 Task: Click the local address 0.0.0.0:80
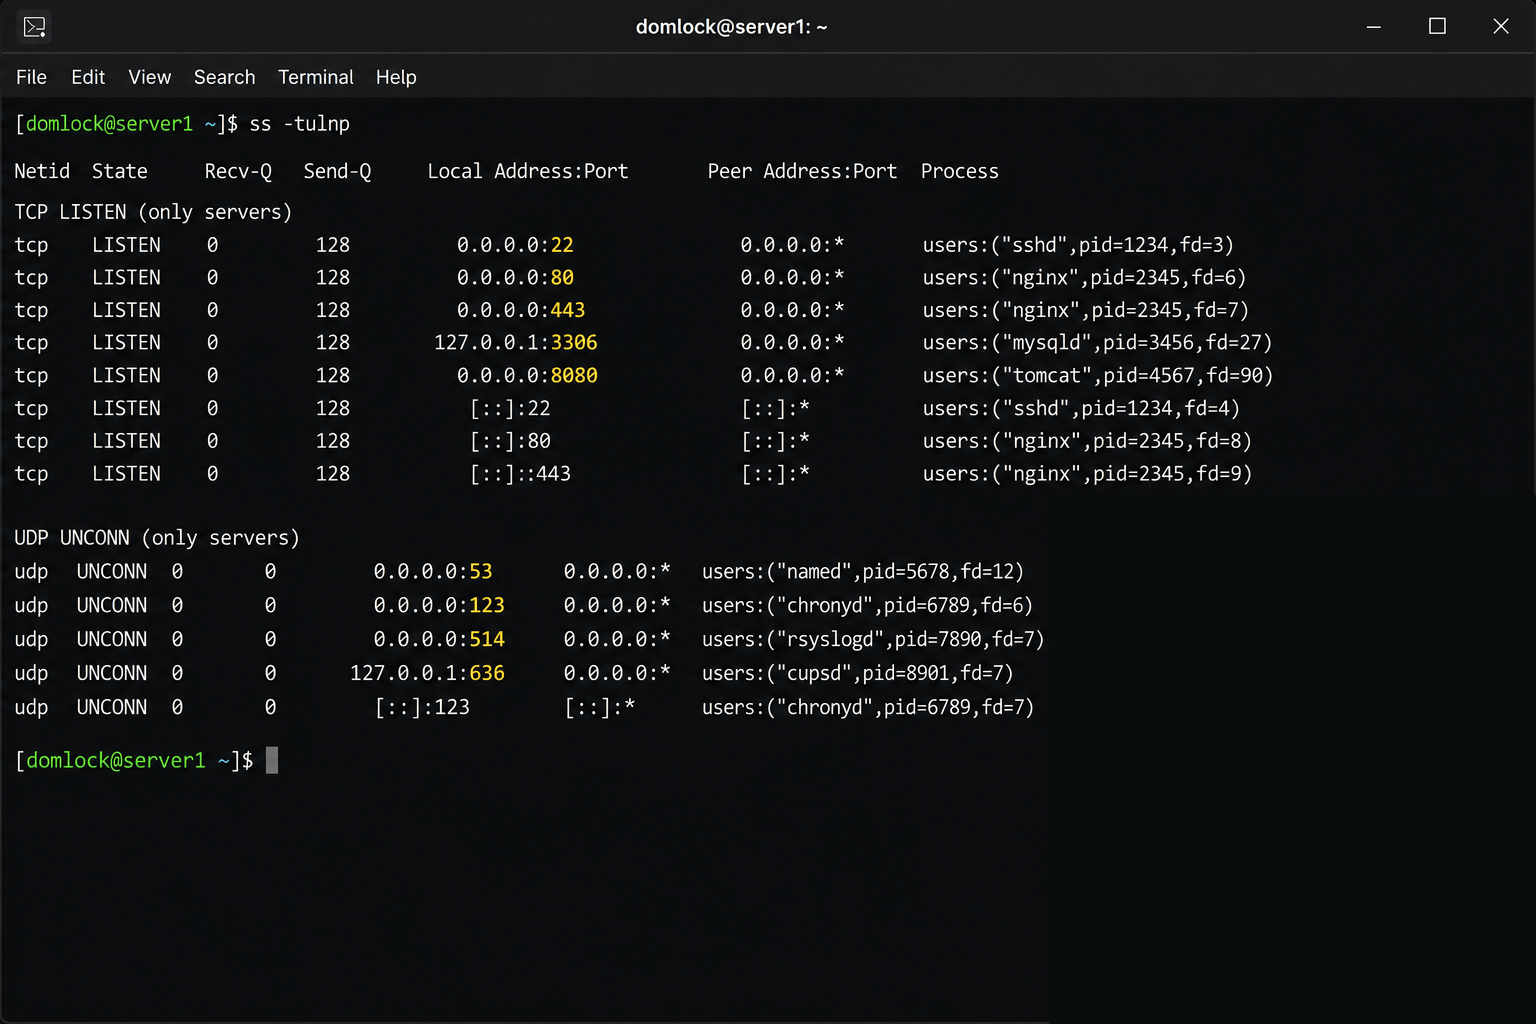tap(515, 278)
